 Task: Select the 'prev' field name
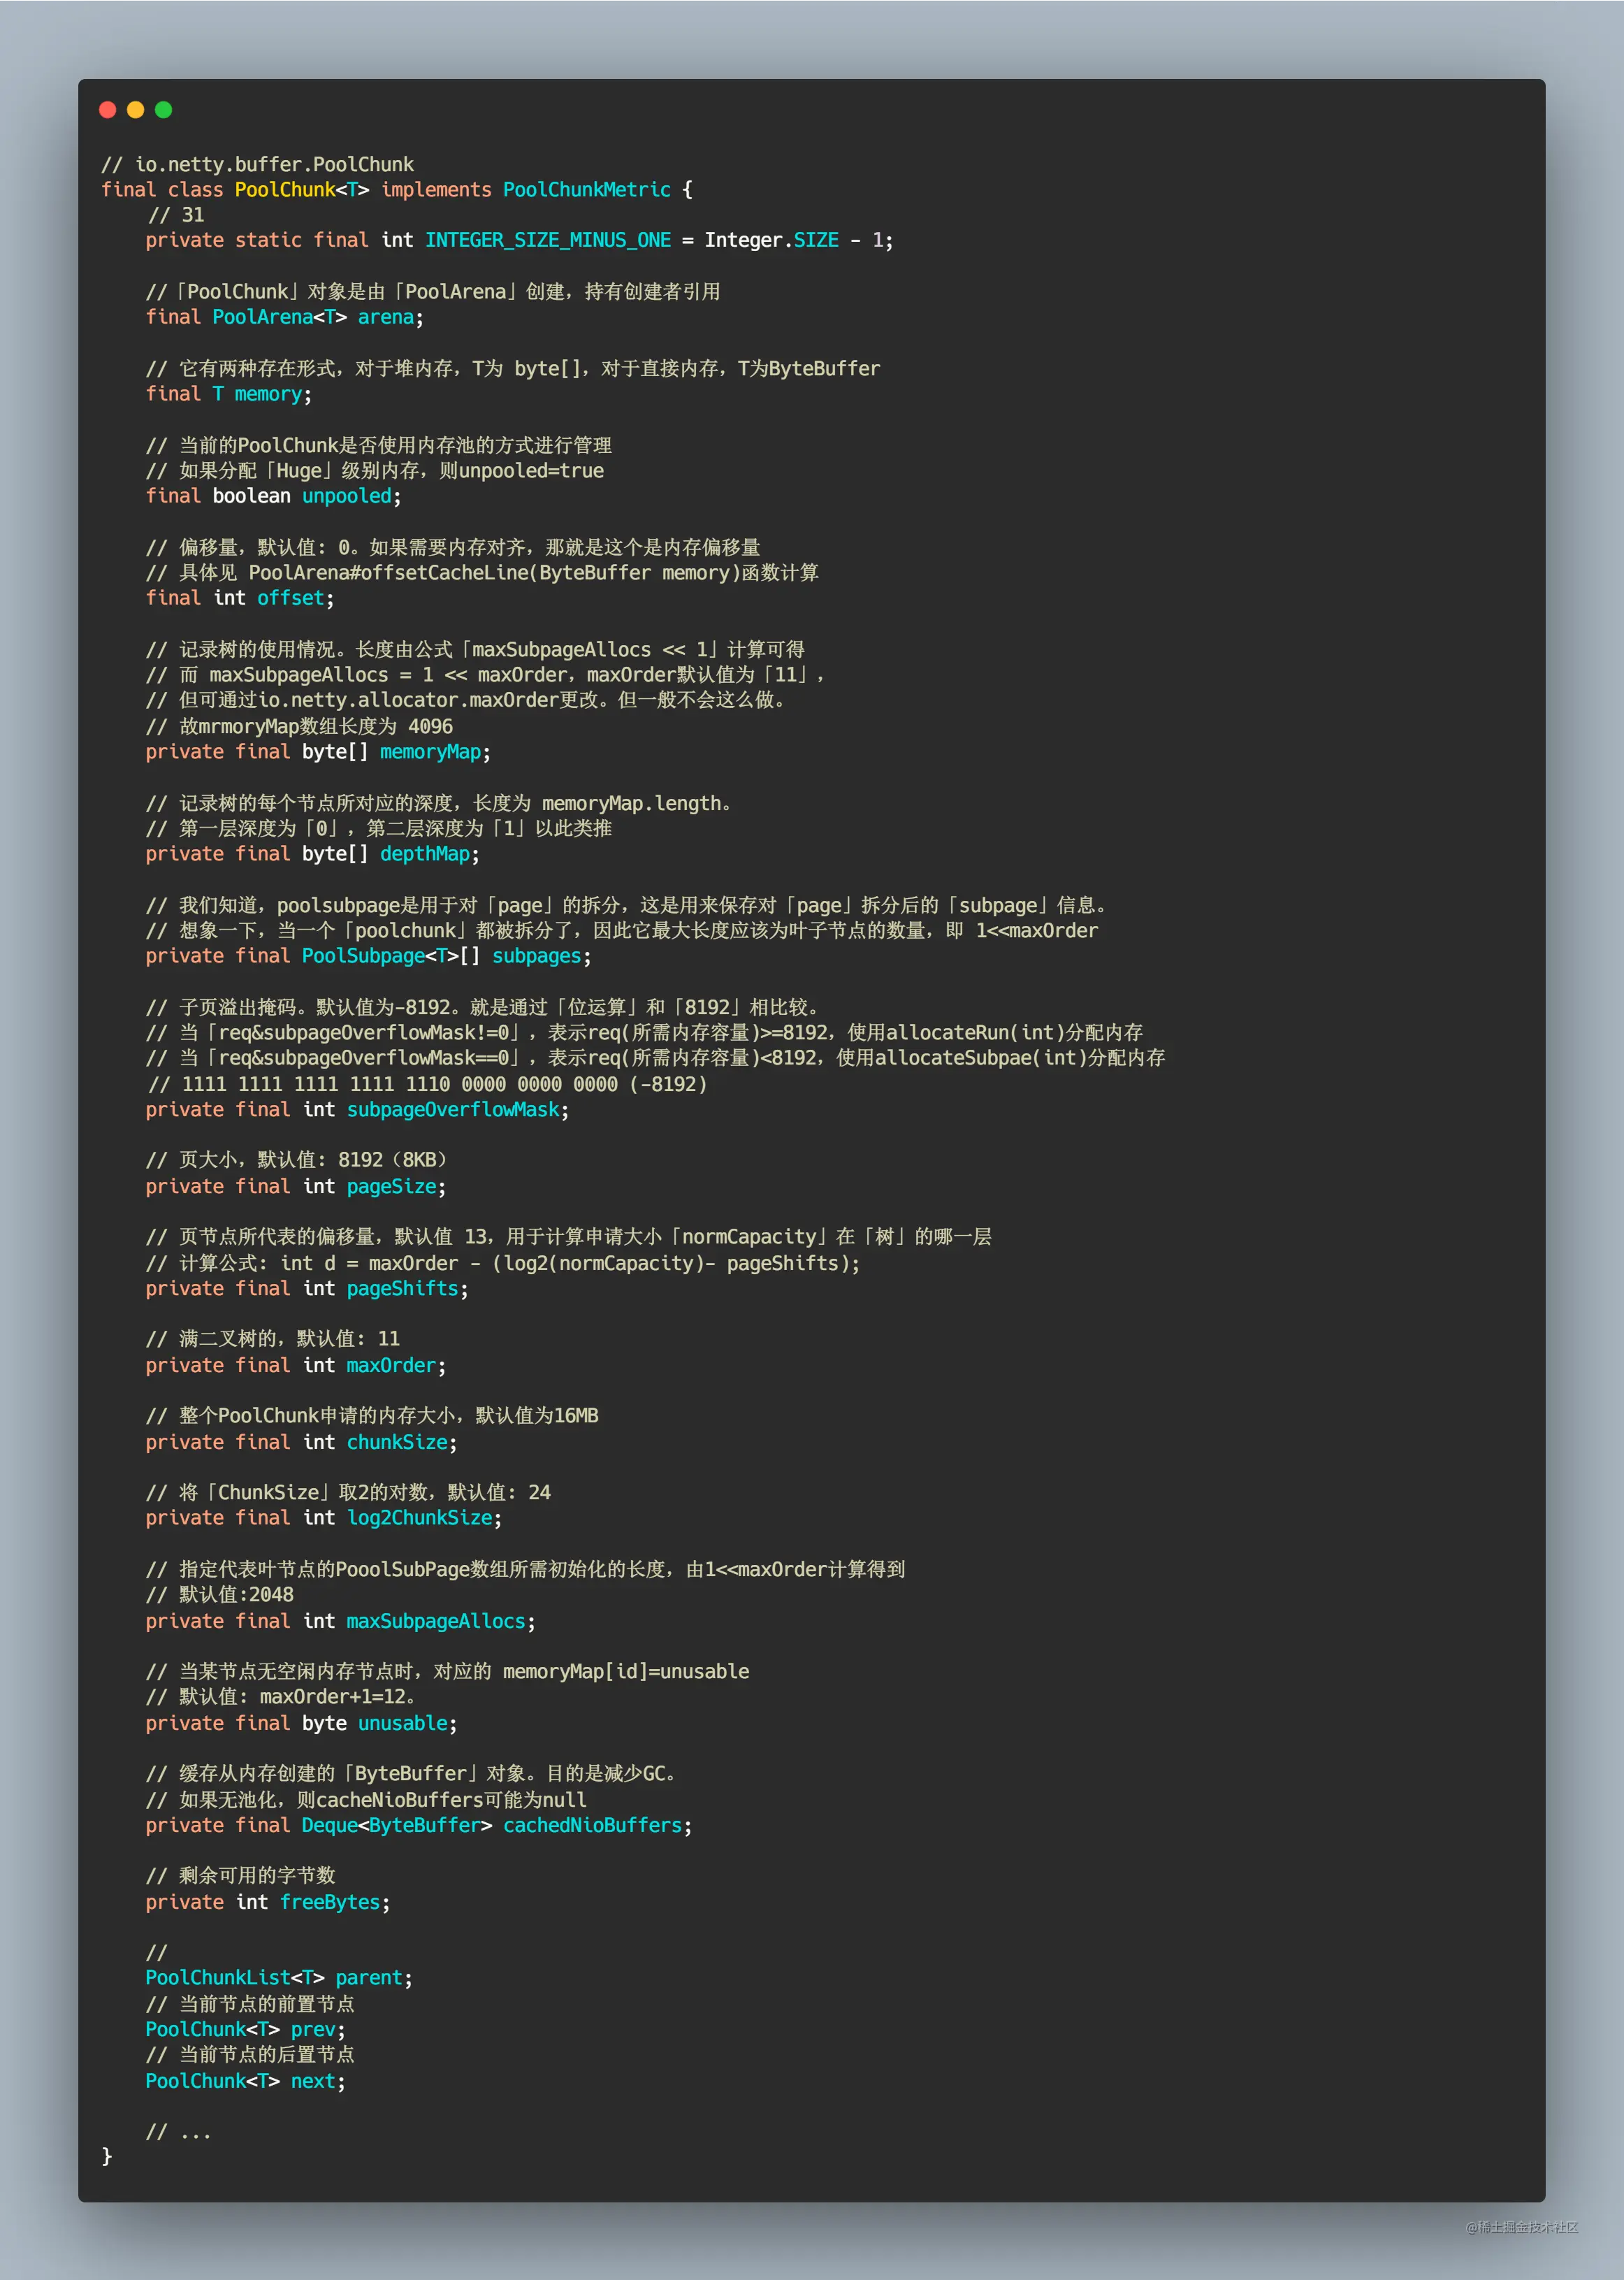pos(313,2030)
